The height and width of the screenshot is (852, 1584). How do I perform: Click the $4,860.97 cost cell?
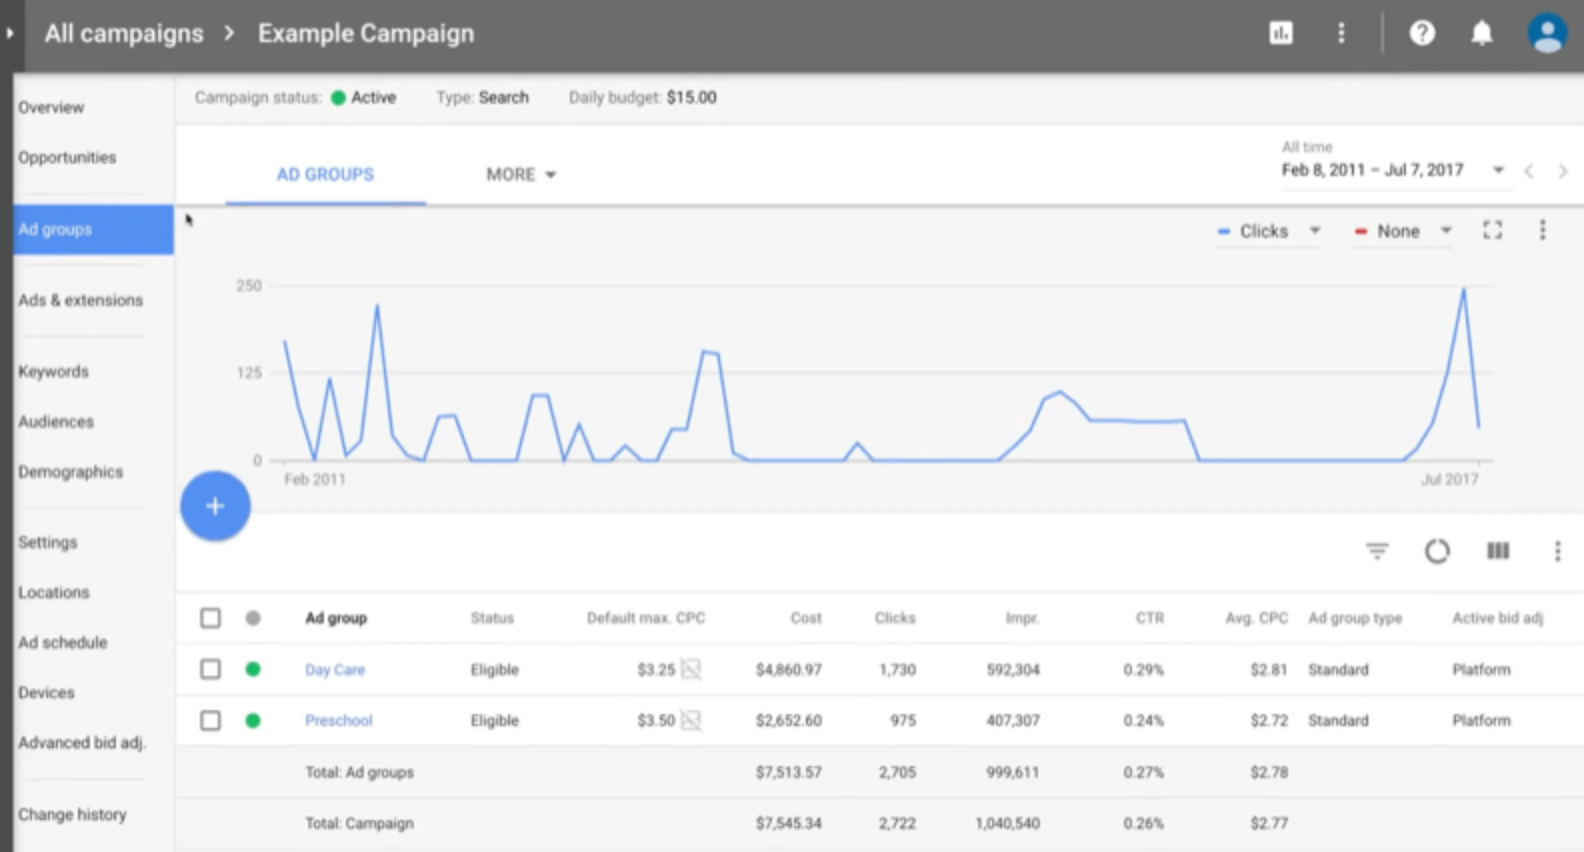tap(789, 669)
